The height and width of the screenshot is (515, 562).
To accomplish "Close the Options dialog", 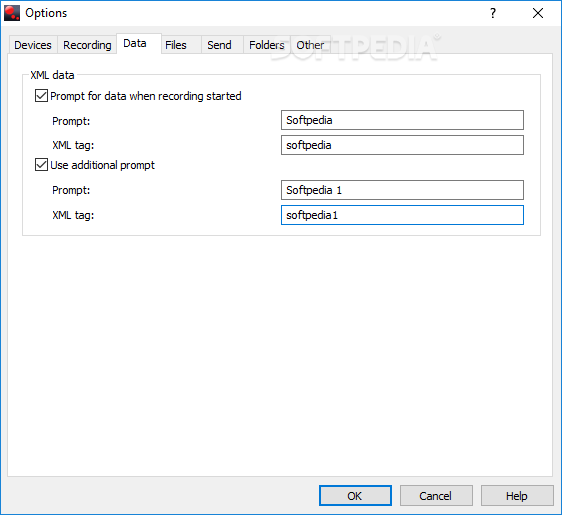I will click(538, 13).
